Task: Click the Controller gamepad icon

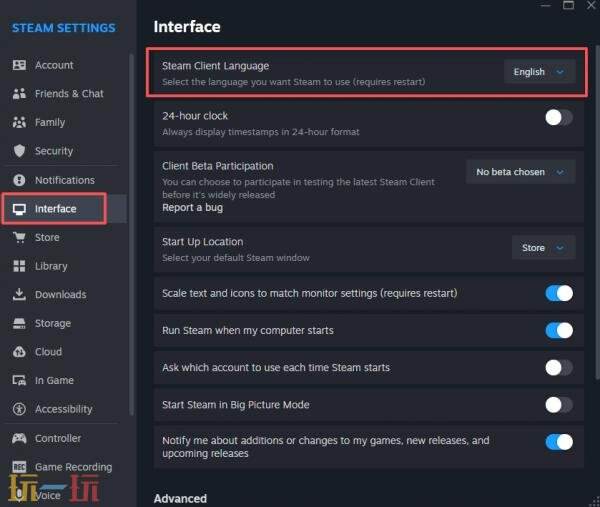Action: (19, 438)
